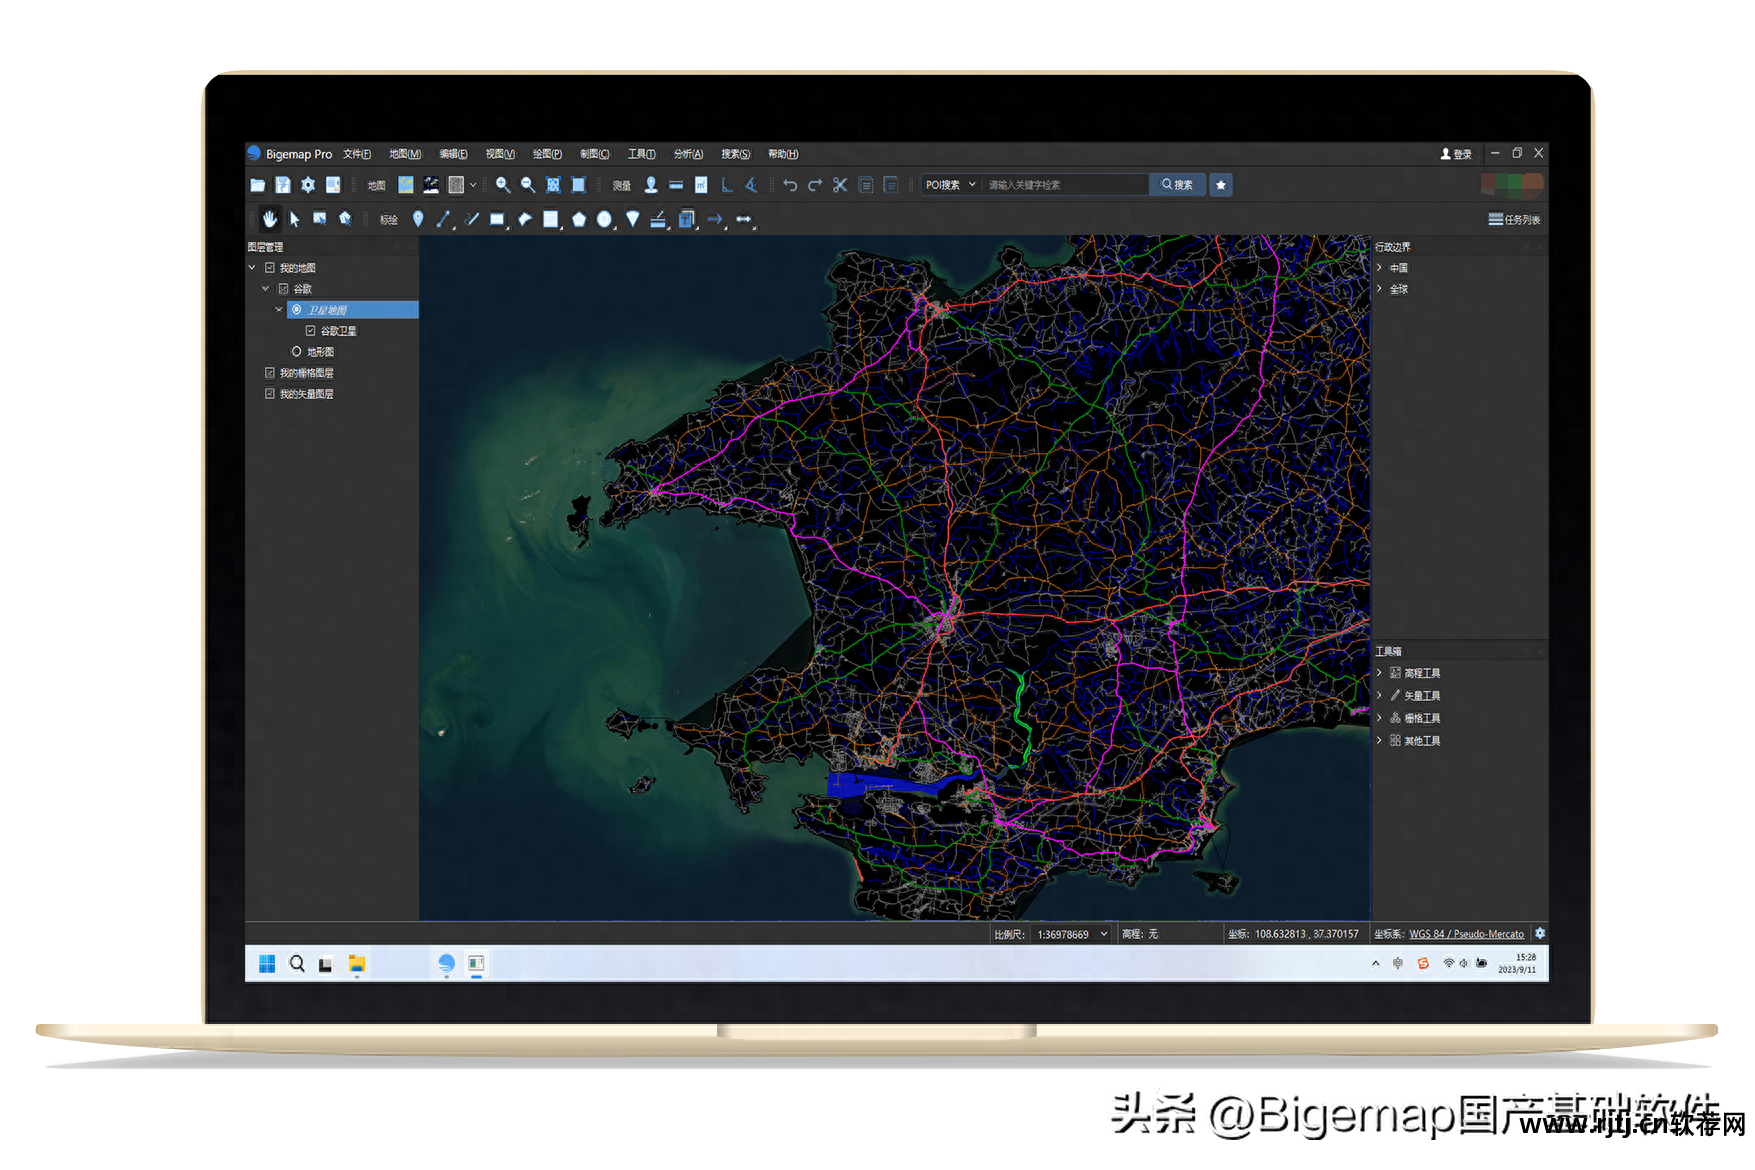1755x1170 pixels.
Task: Click the 搜索 search button
Action: point(1178,185)
